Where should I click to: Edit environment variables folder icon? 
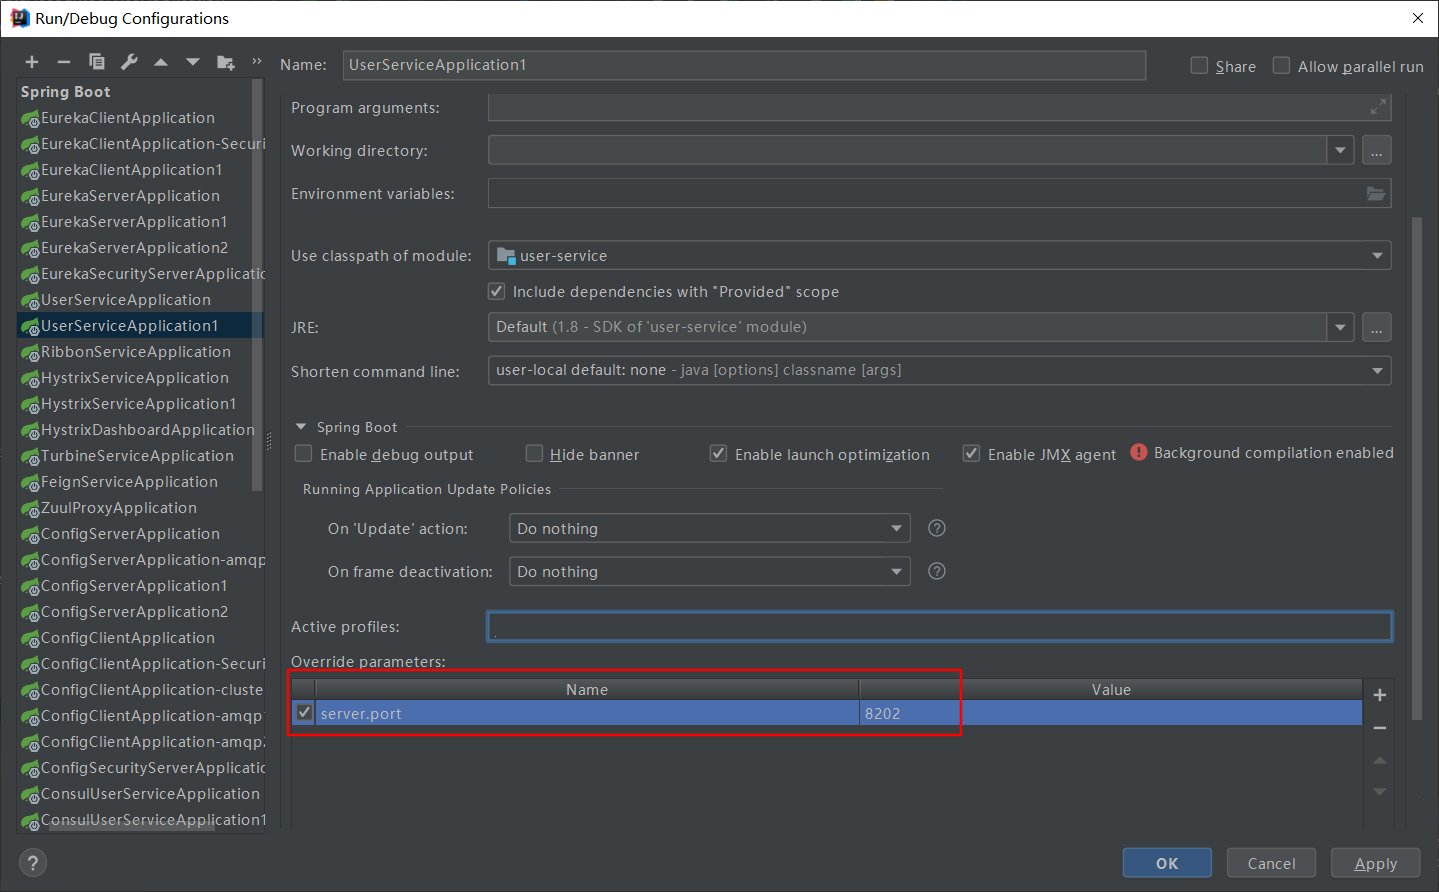point(1377,194)
